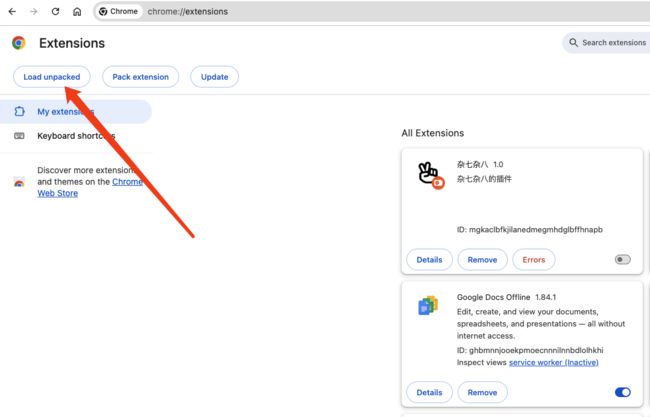Click ID ghbmnnjooekpmoecnnnilnnbdlolhkhi text
Image resolution: width=650 pixels, height=417 pixels.
(x=530, y=350)
